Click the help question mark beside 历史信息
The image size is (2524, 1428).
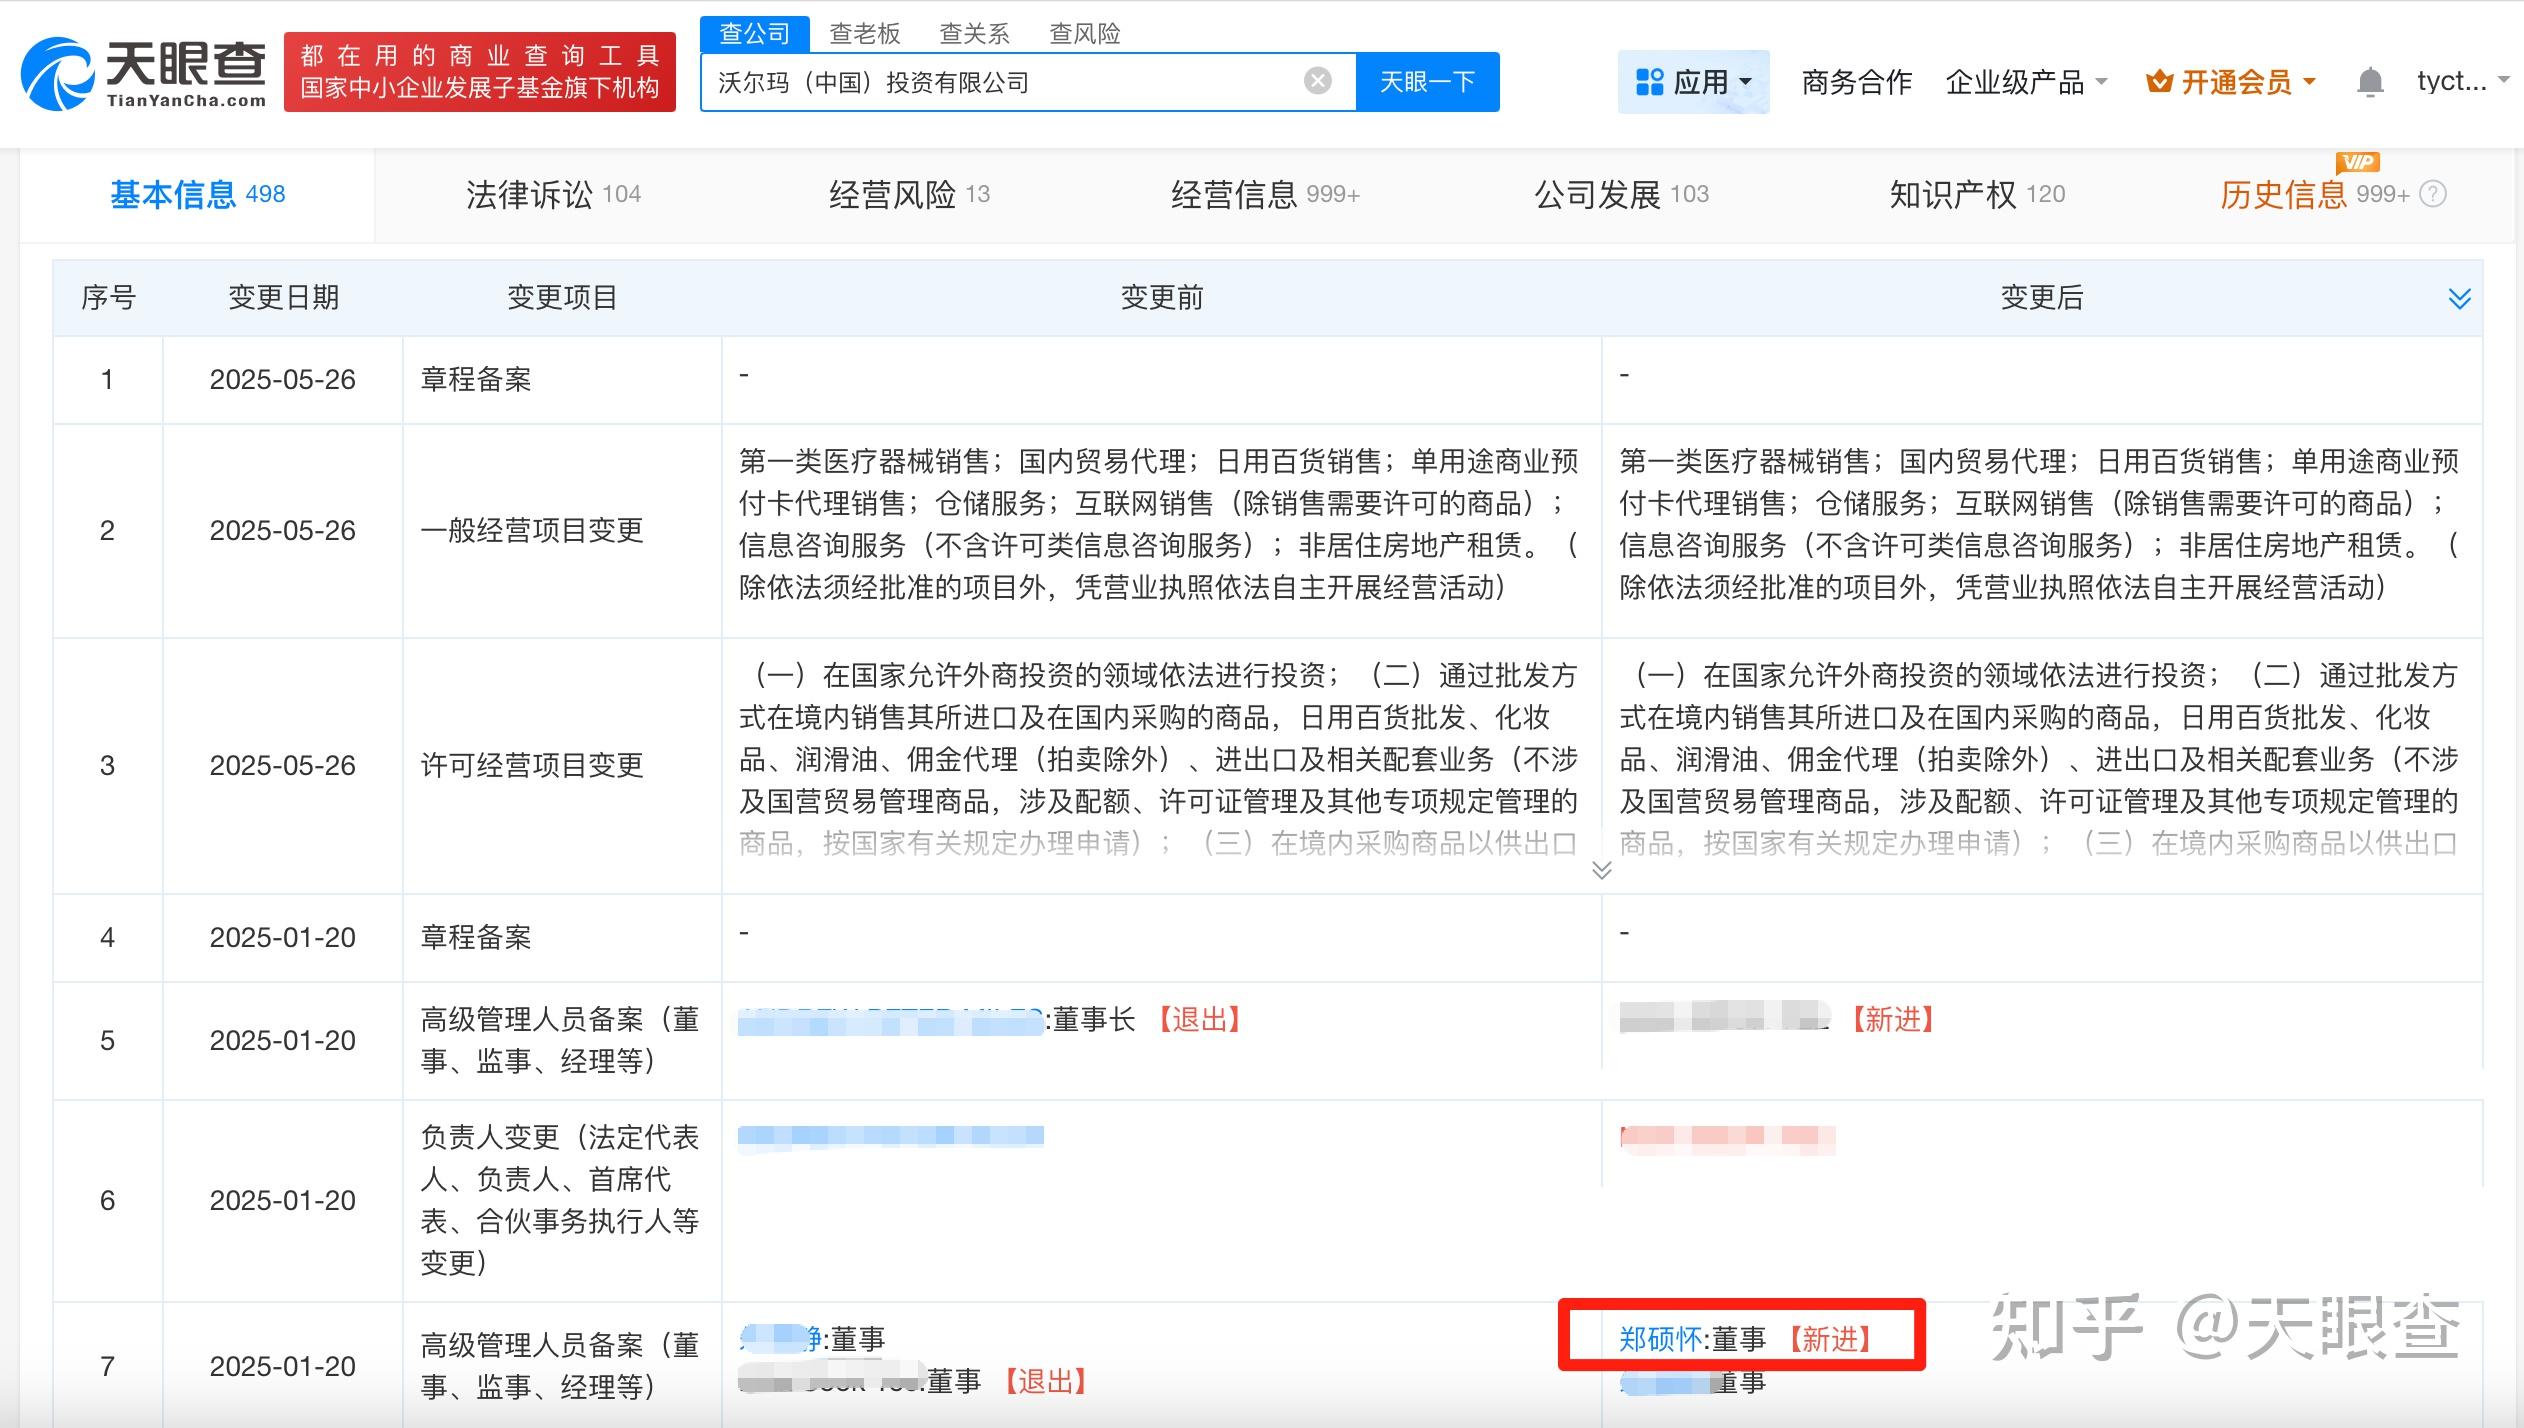pos(2433,194)
